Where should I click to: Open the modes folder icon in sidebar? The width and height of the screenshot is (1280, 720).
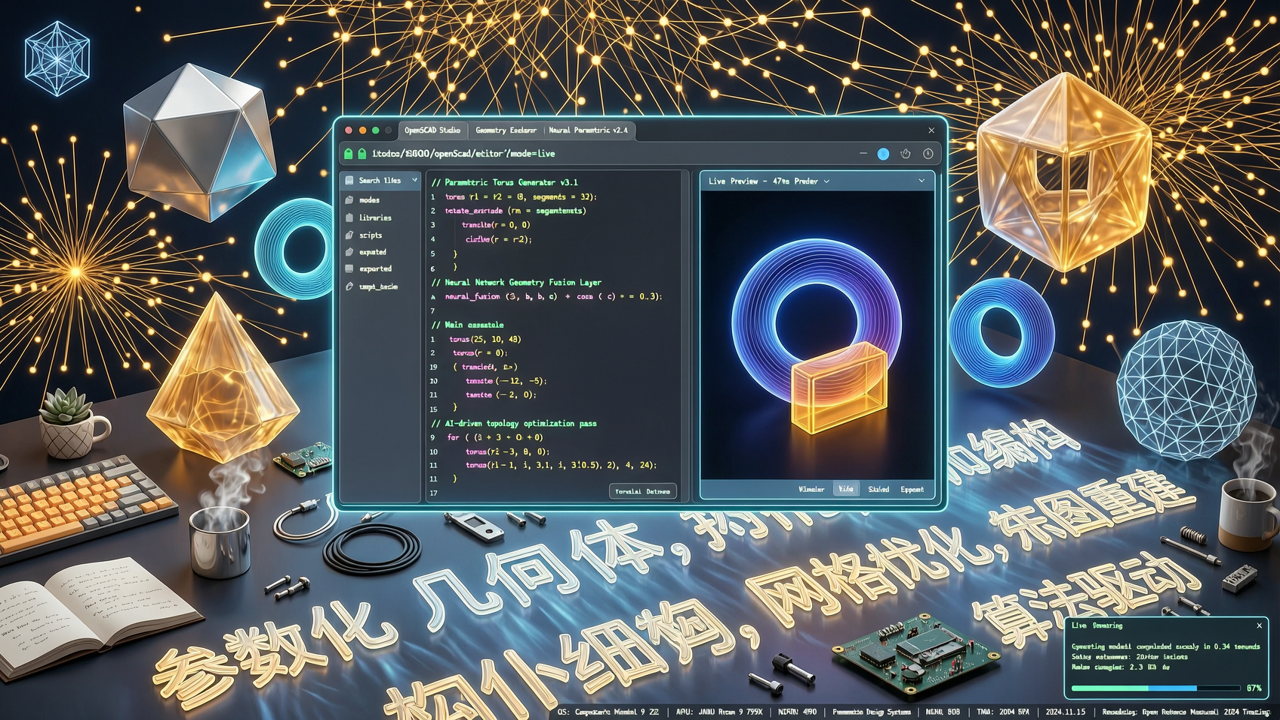(x=348, y=200)
